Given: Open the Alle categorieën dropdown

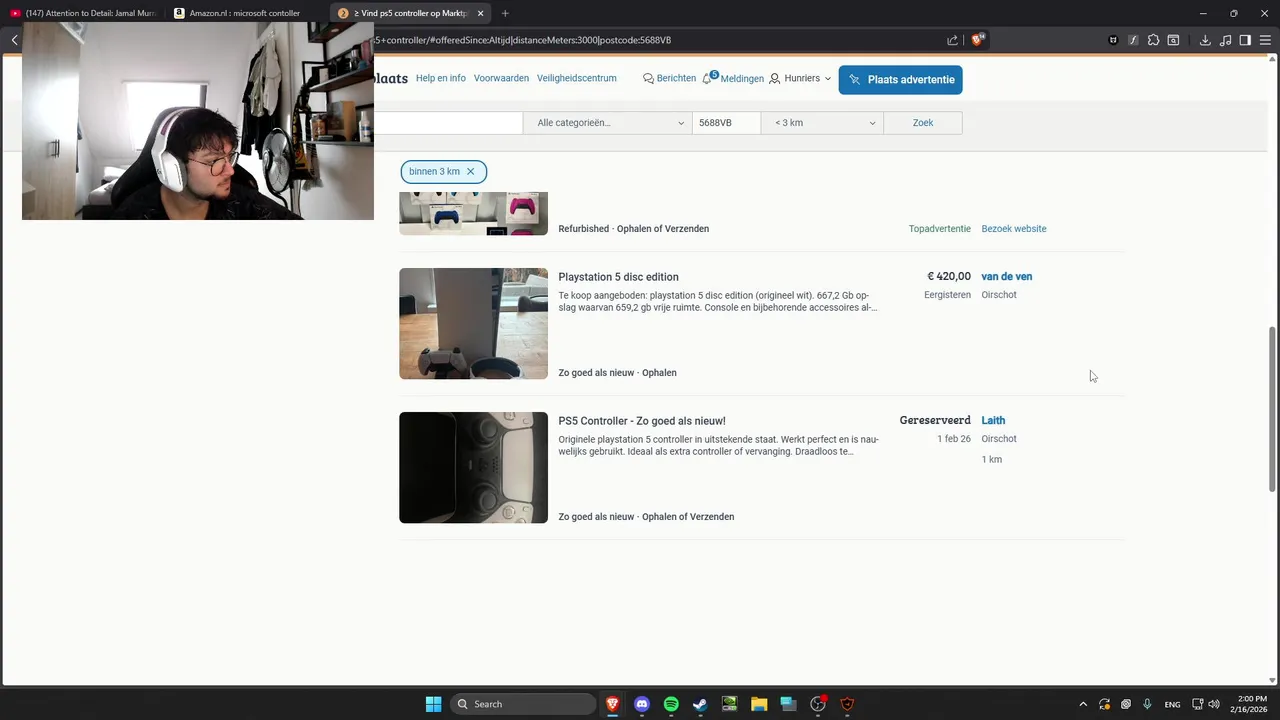Looking at the screenshot, I should pyautogui.click(x=608, y=123).
